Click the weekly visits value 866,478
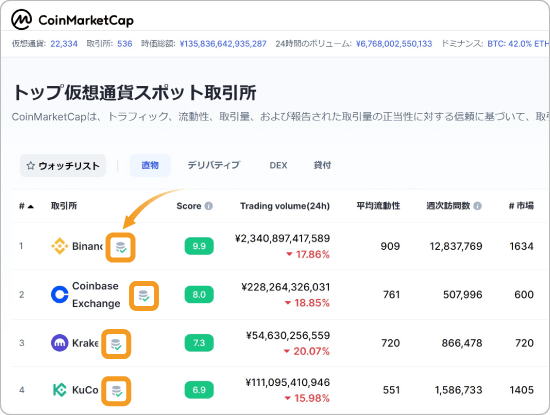This screenshot has width=550, height=415. pyautogui.click(x=462, y=343)
